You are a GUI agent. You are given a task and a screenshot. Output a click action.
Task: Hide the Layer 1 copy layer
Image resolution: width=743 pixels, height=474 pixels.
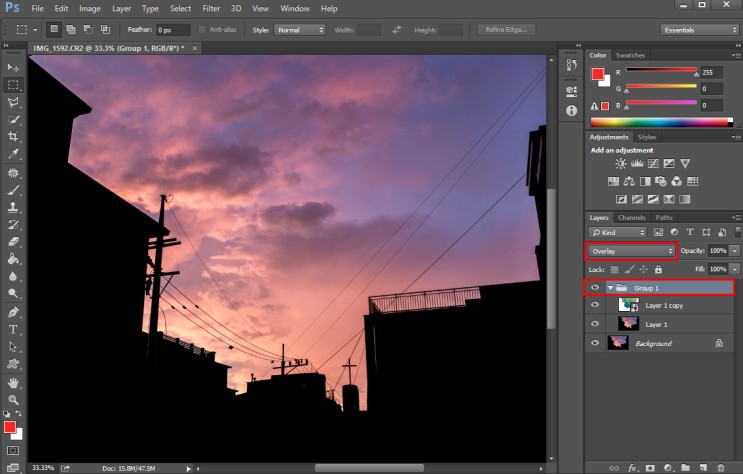tap(595, 306)
